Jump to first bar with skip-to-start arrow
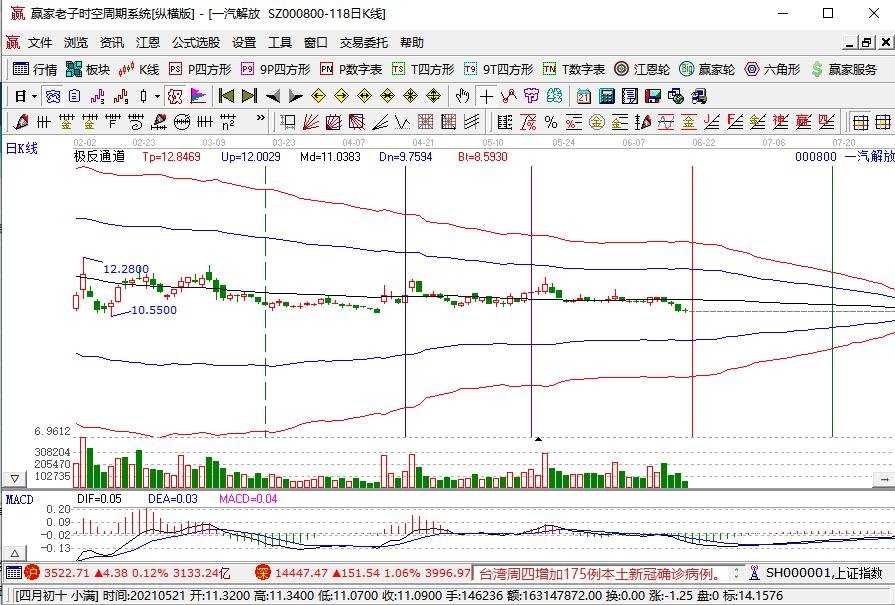This screenshot has height=605, width=895. pos(226,96)
